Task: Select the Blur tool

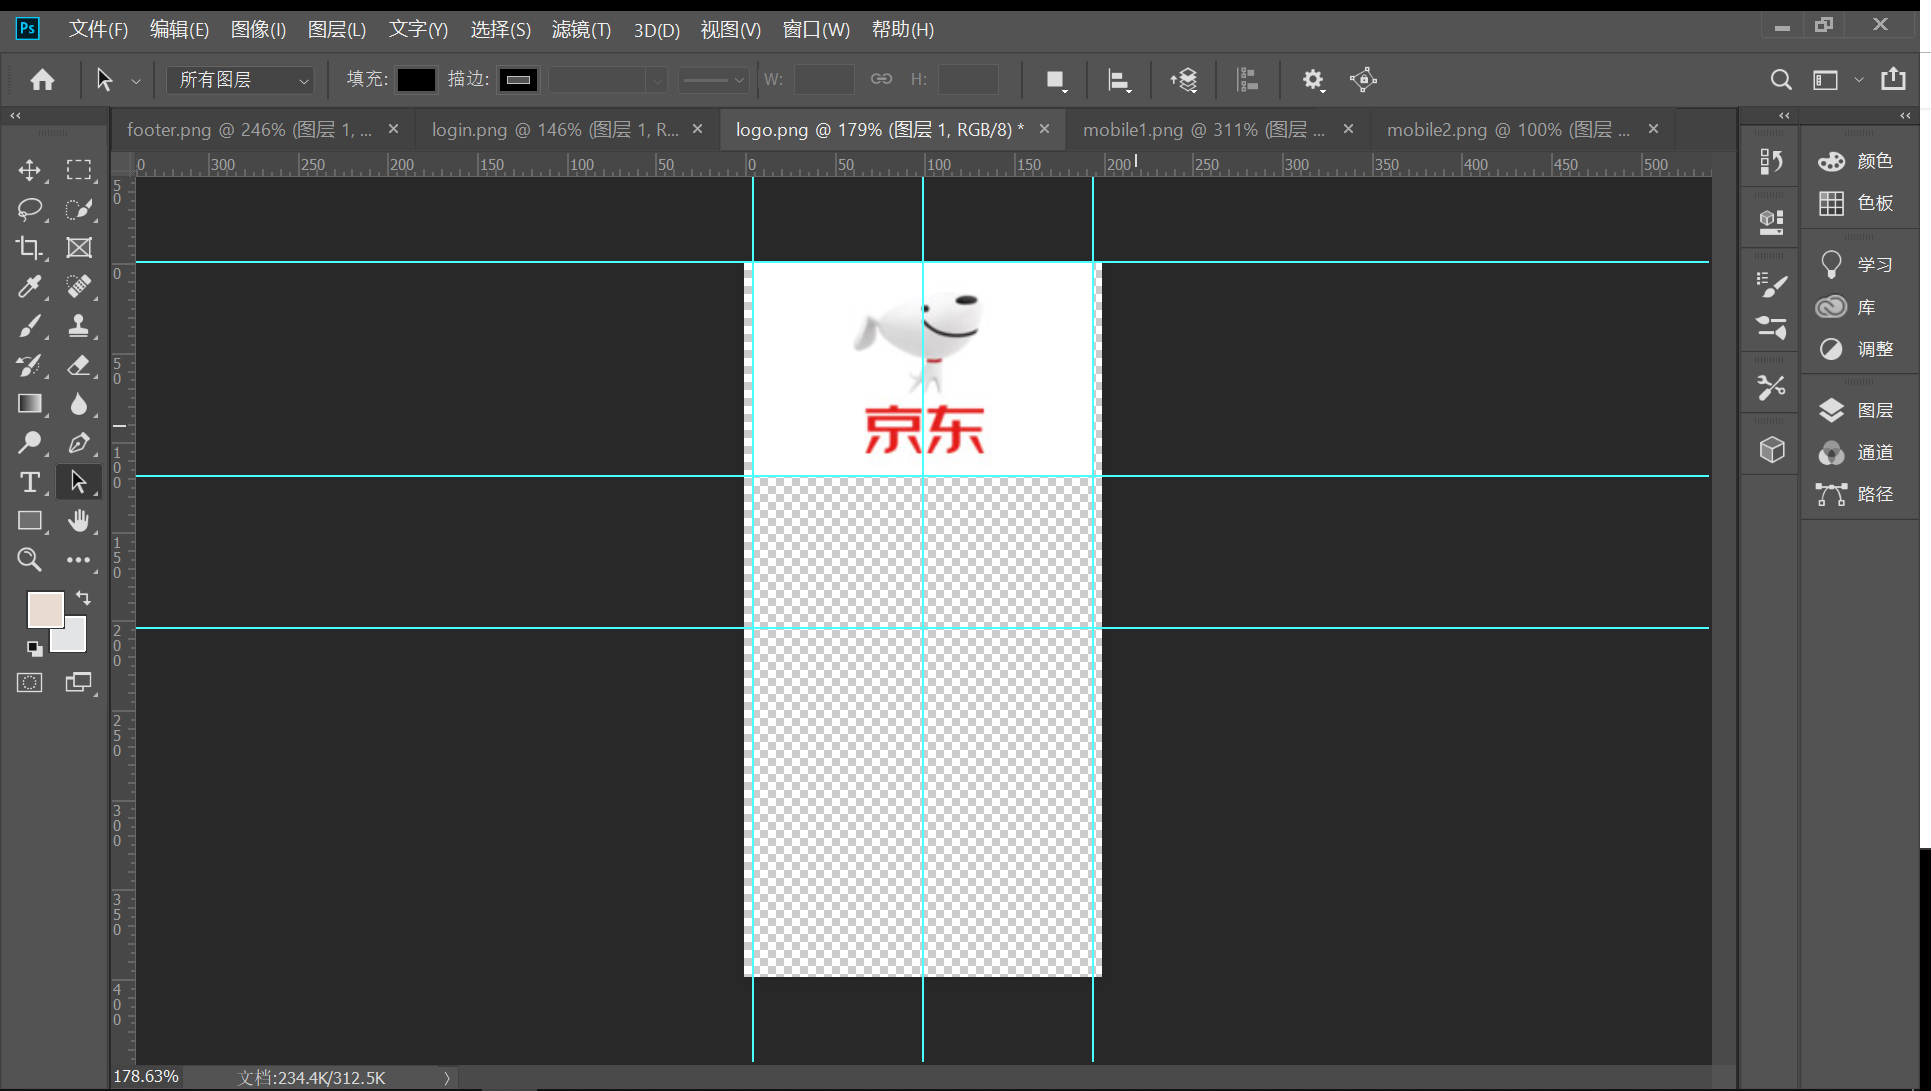Action: pos(79,404)
